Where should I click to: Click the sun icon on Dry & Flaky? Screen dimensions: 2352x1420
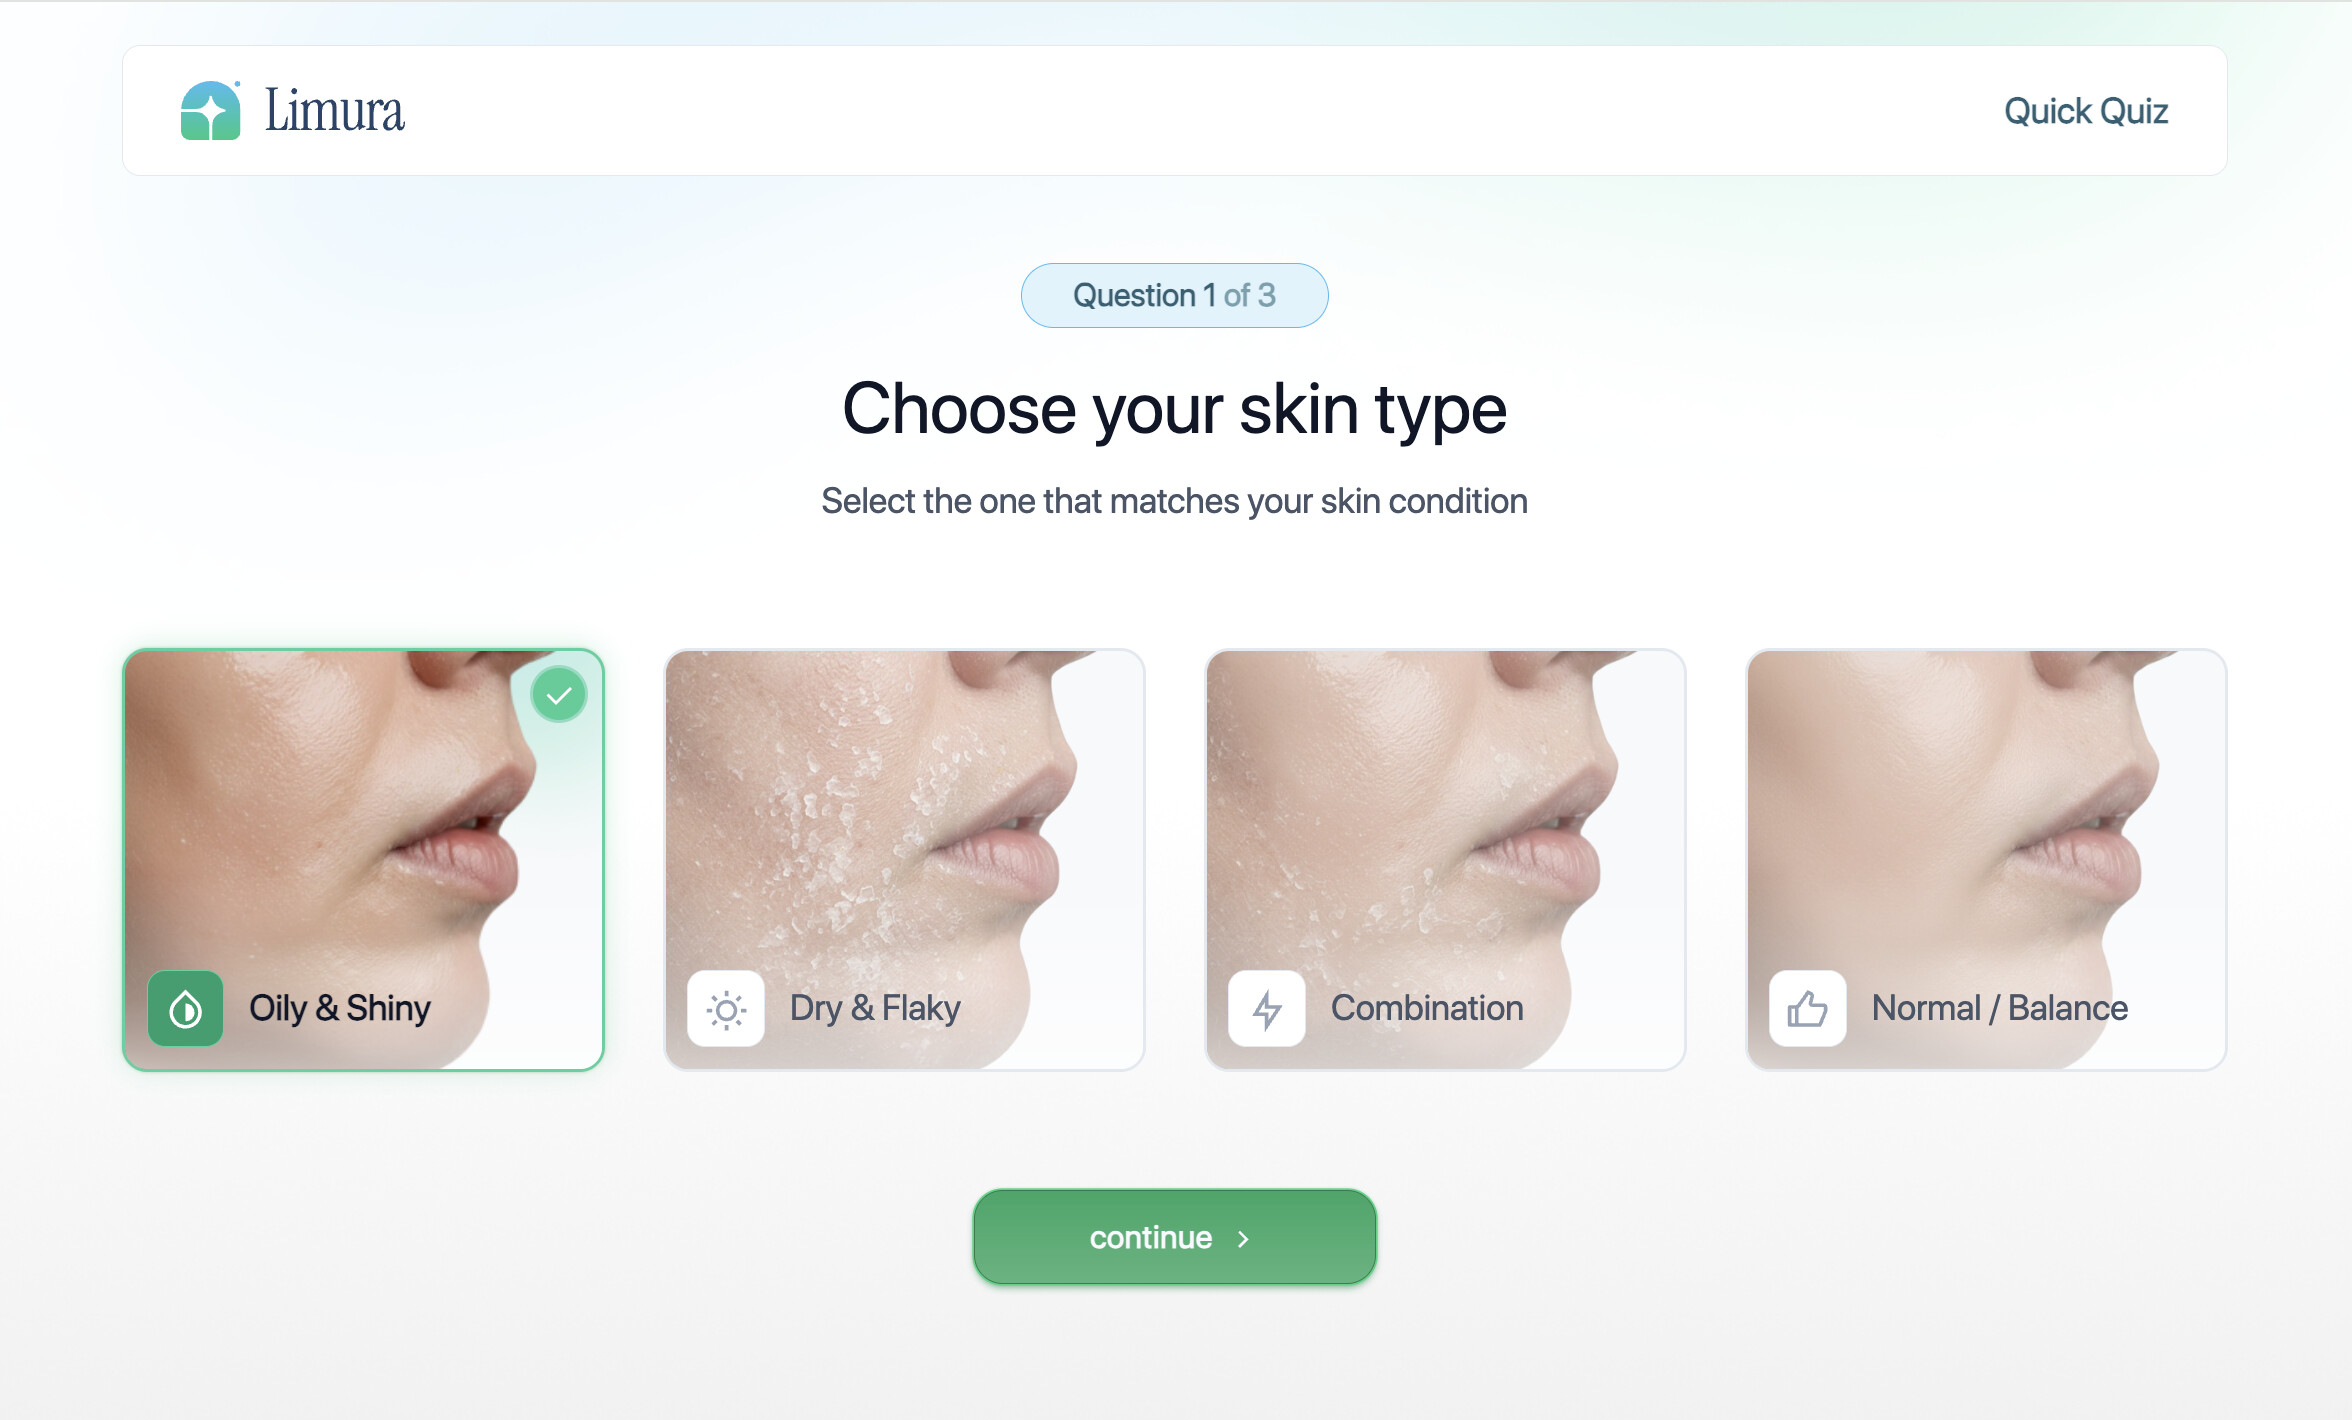(x=726, y=1008)
